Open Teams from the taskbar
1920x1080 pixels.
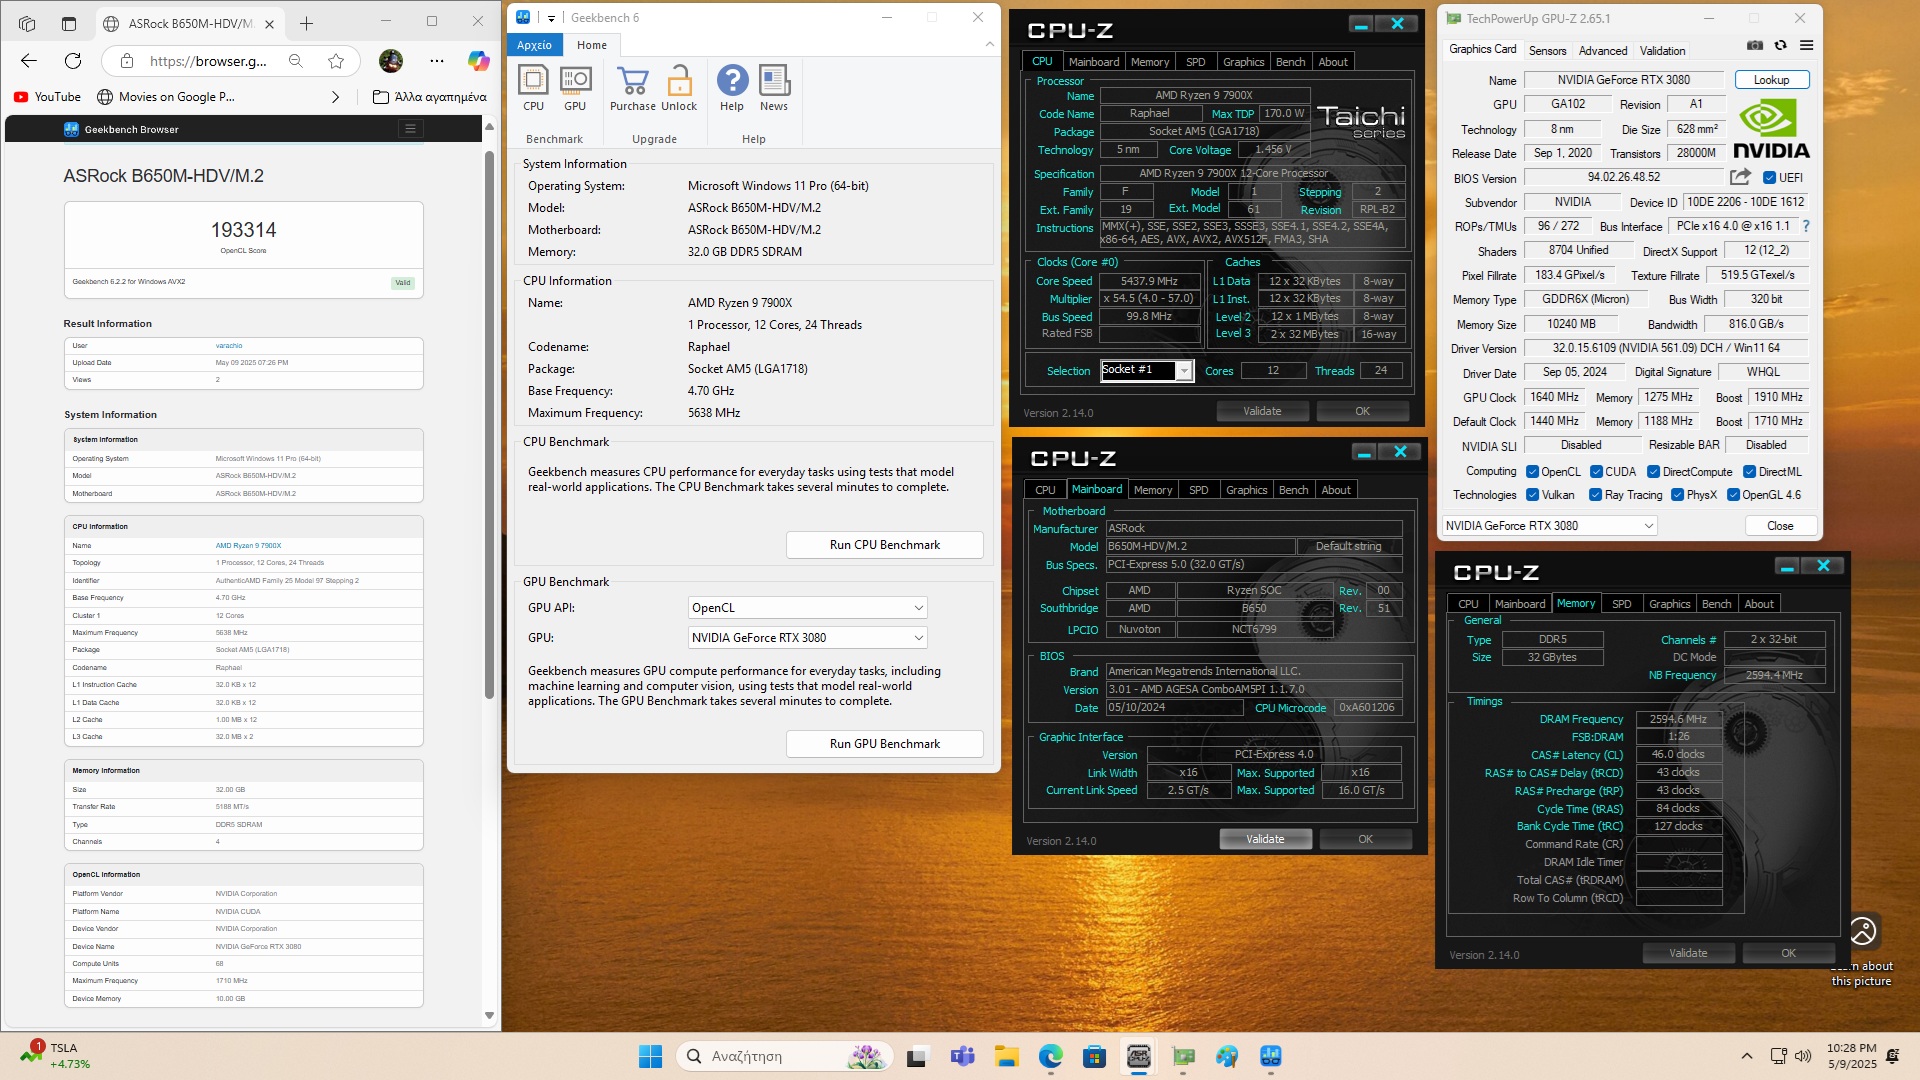coord(962,1056)
